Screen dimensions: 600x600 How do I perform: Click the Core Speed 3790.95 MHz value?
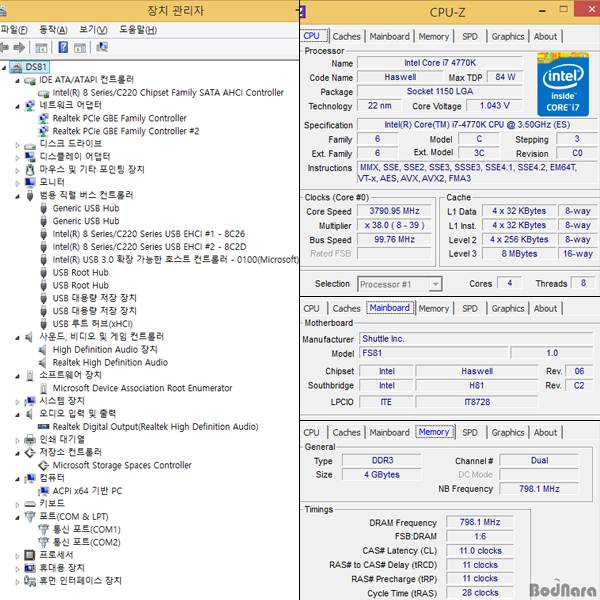coord(394,211)
